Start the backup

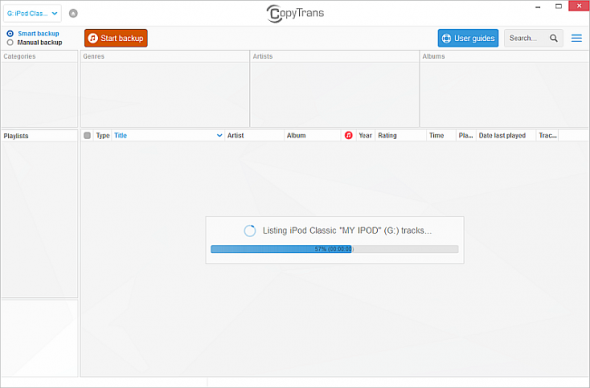[116, 38]
